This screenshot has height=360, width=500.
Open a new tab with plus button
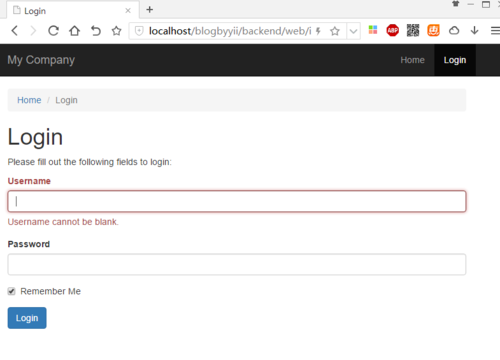click(150, 10)
